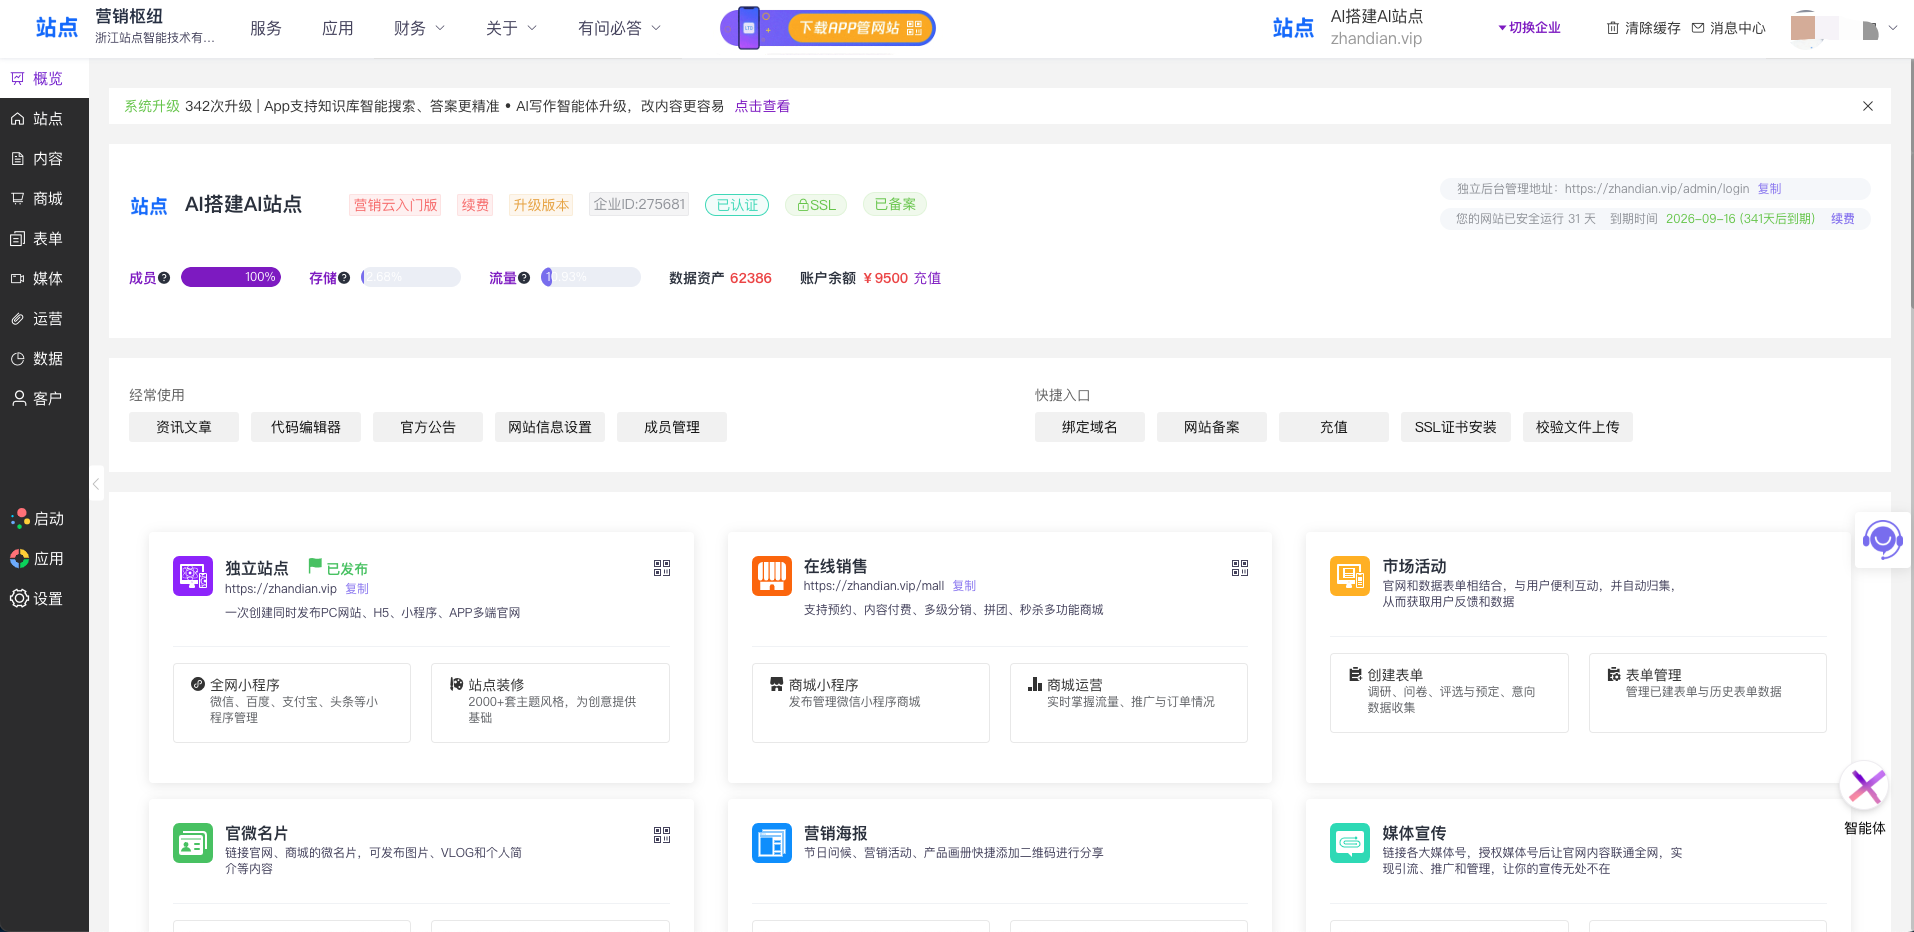Expand the 关于 dropdown menu
1914x932 pixels.
point(511,28)
